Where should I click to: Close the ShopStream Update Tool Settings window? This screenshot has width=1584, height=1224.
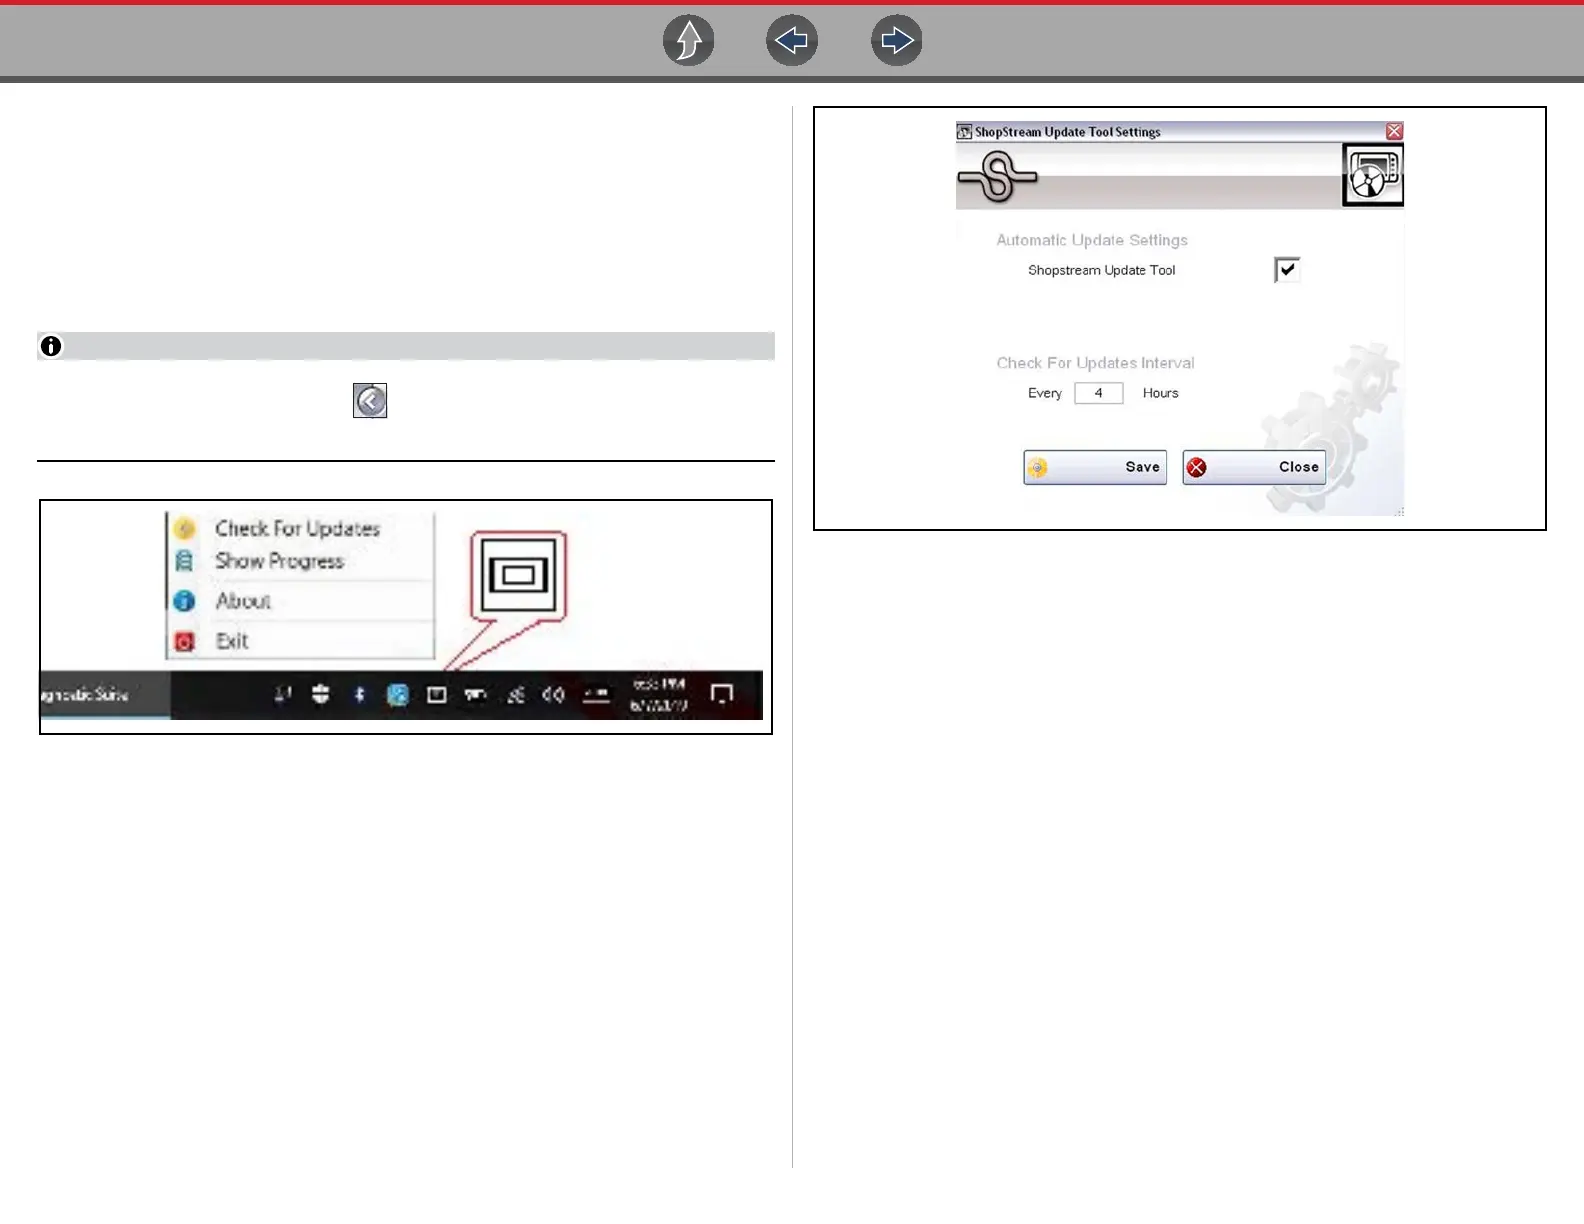pos(1394,131)
